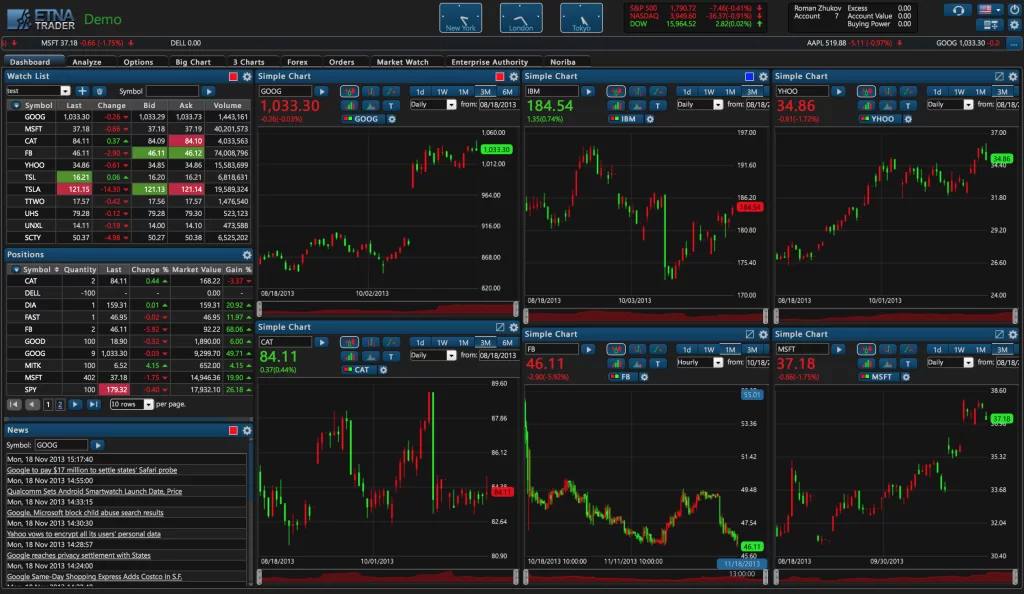The image size is (1024, 594).
Task: Select OHLC bar chart type in GOOG chart
Action: click(370, 91)
